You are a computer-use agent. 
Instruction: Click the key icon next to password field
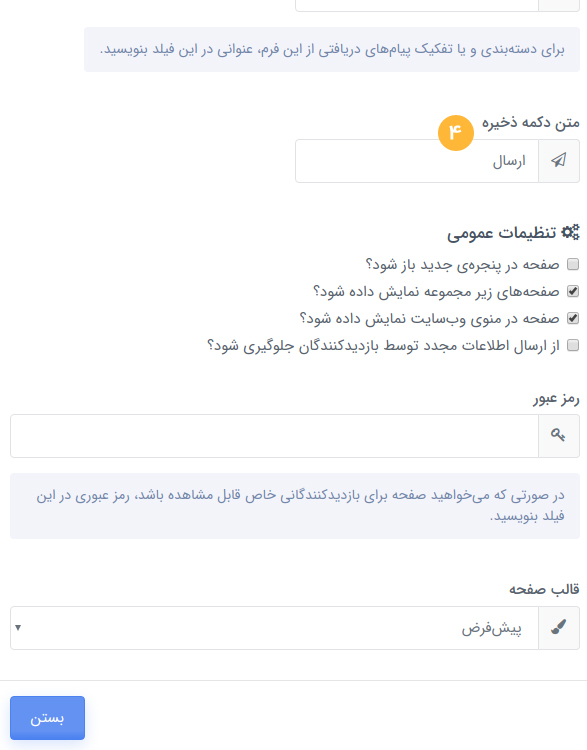[x=558, y=435]
